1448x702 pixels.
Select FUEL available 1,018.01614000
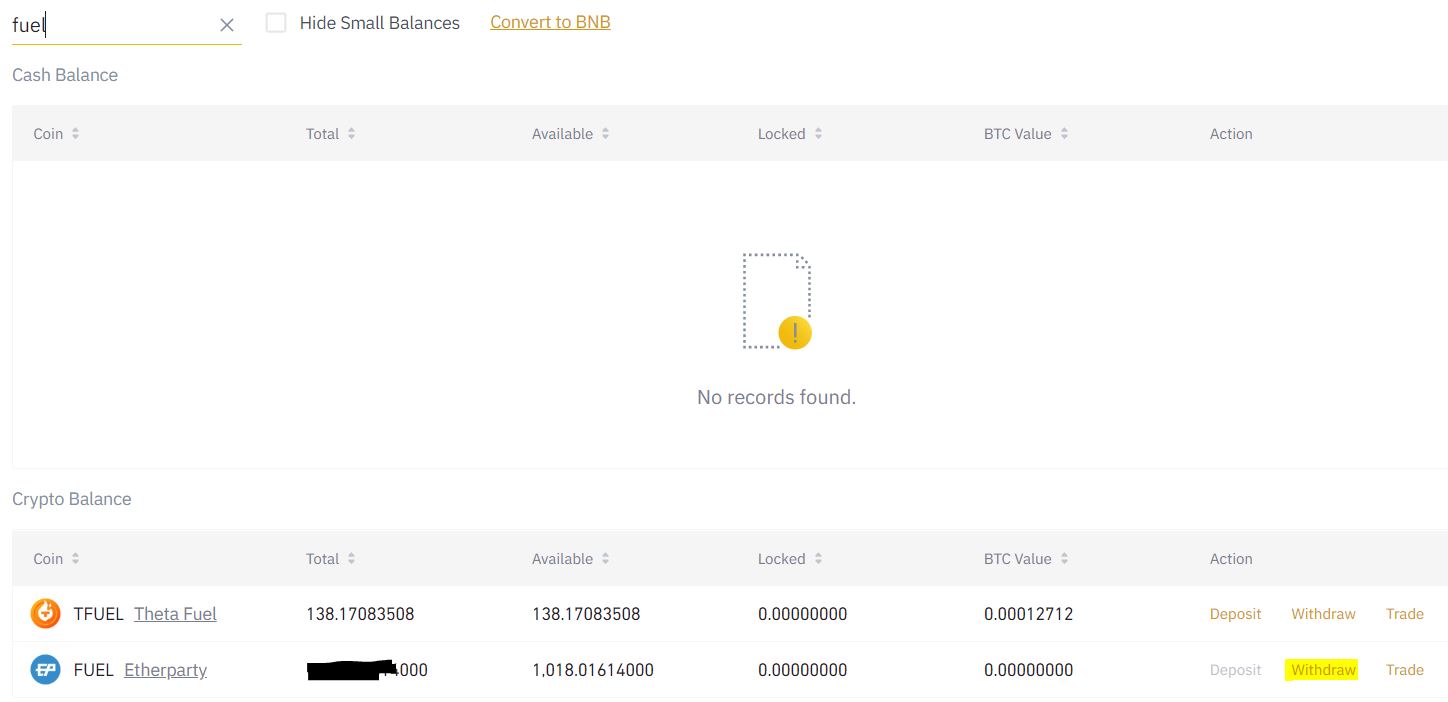coord(593,670)
